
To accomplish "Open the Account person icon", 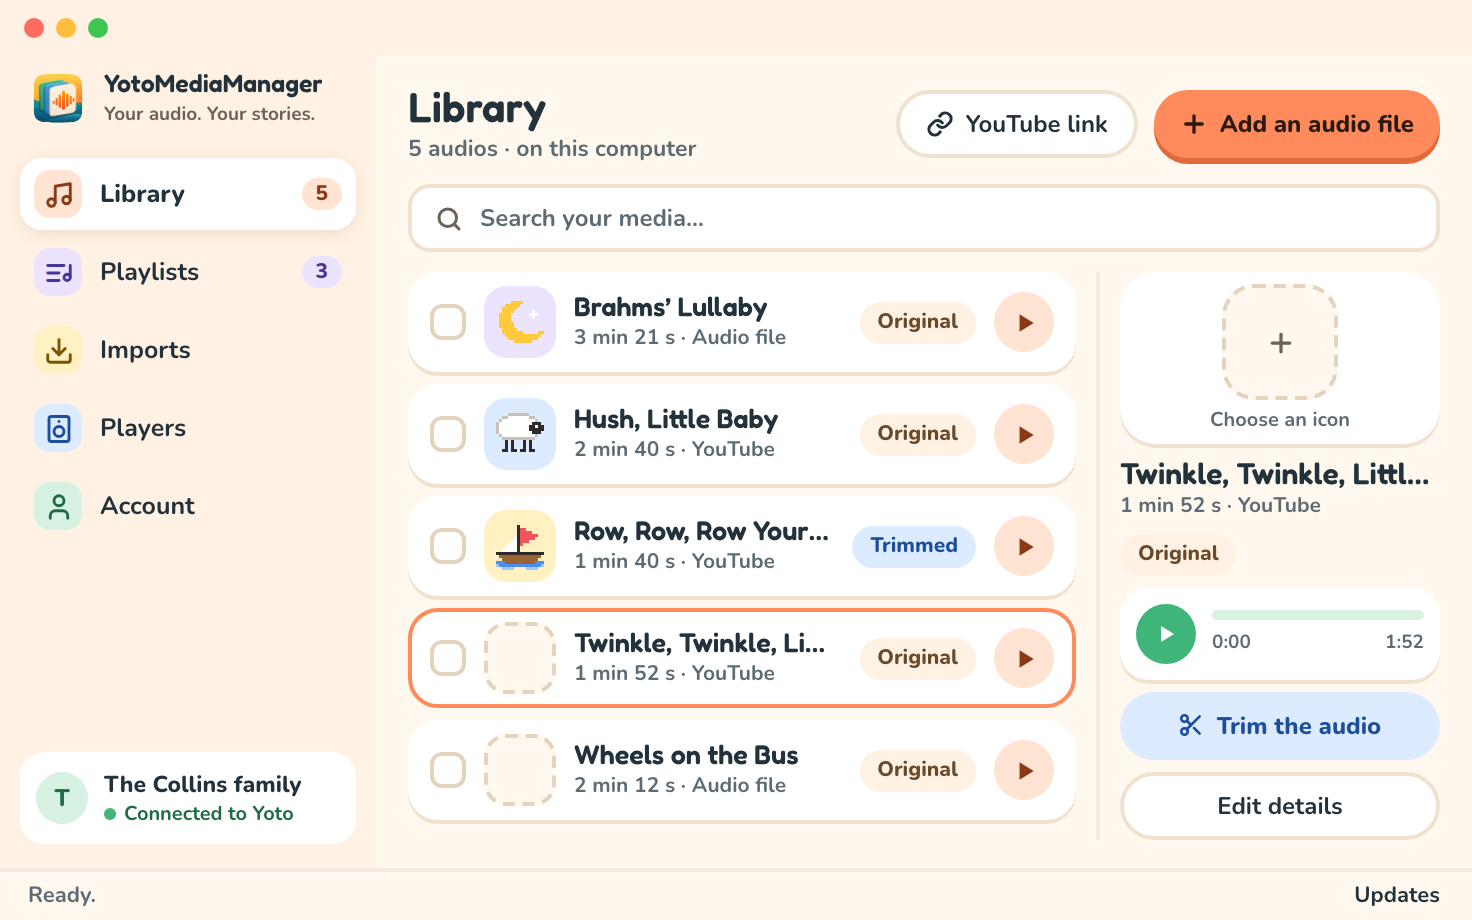I will (59, 506).
